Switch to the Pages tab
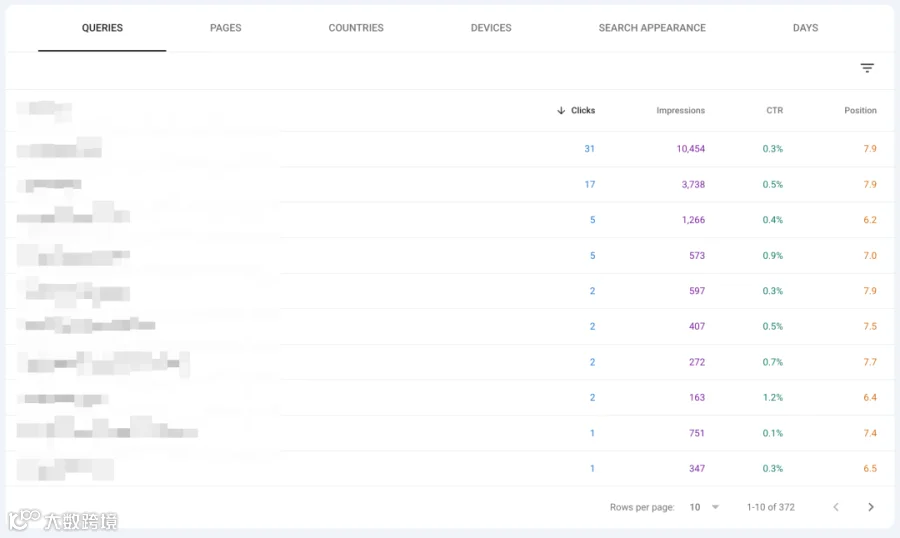The height and width of the screenshot is (538, 900). pos(226,28)
